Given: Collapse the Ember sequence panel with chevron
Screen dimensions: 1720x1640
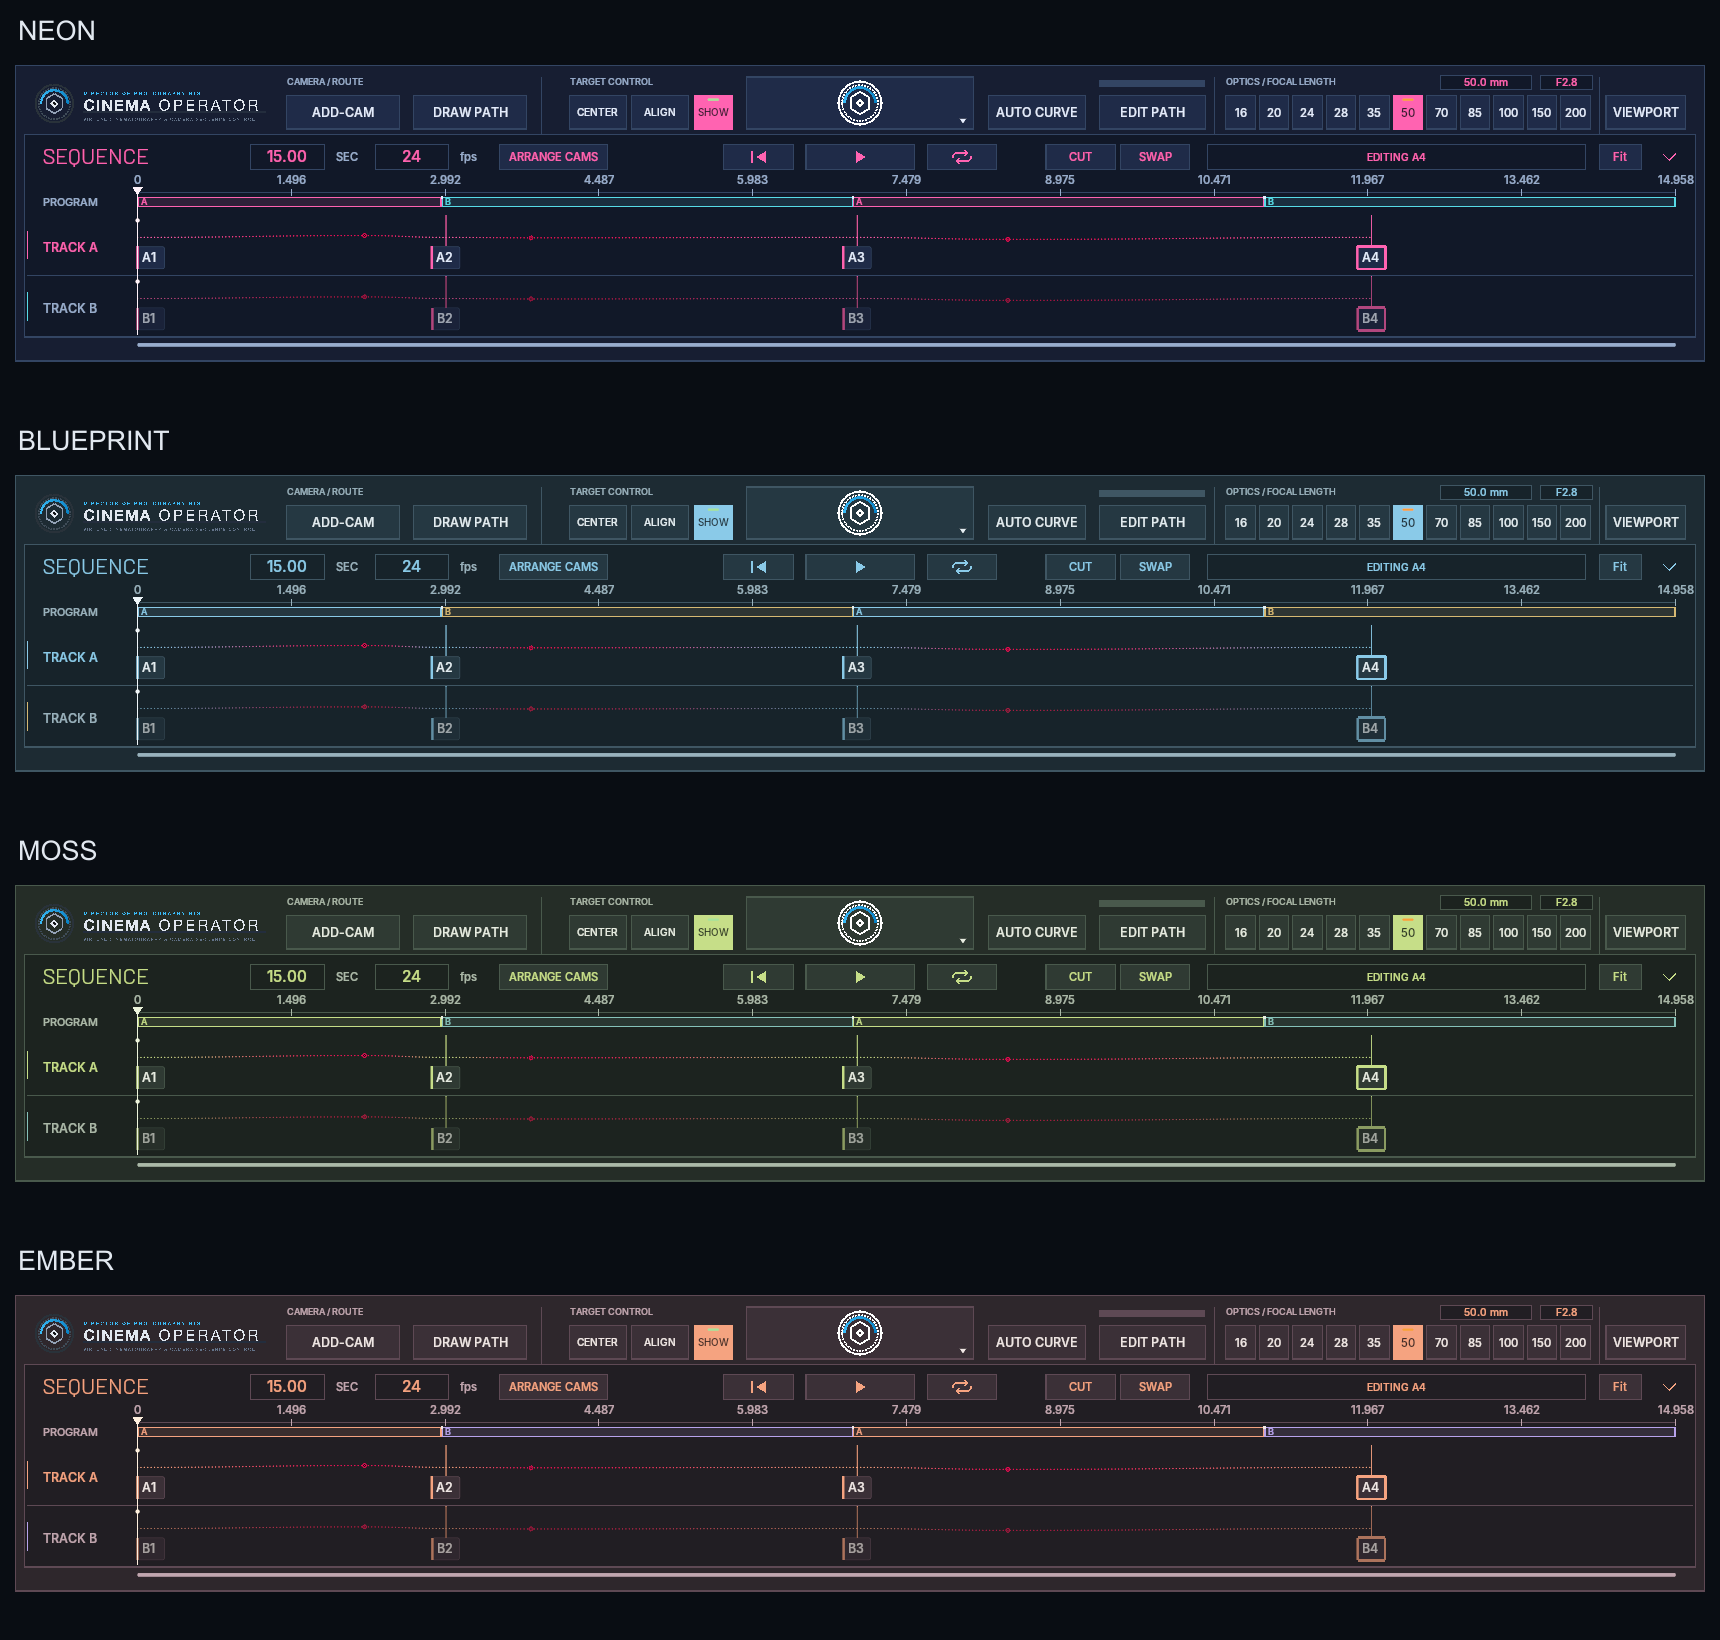Looking at the screenshot, I should click(x=1669, y=1387).
